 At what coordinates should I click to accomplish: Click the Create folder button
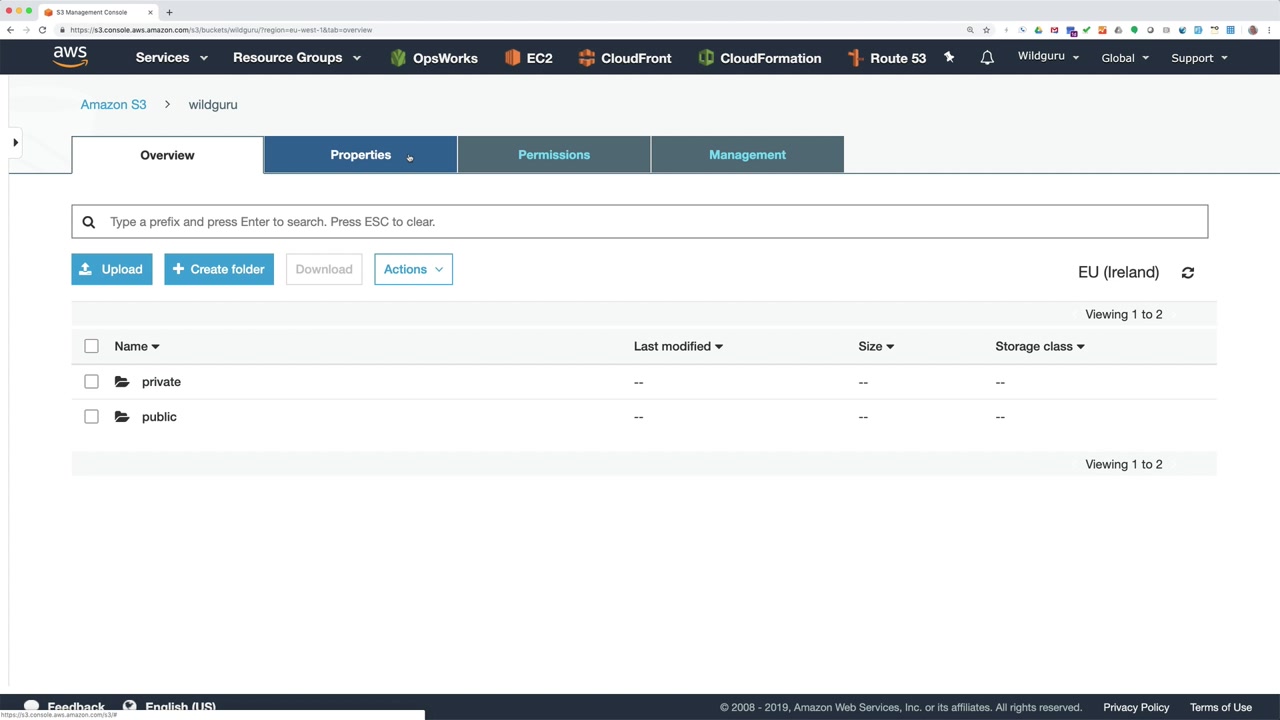point(219,269)
